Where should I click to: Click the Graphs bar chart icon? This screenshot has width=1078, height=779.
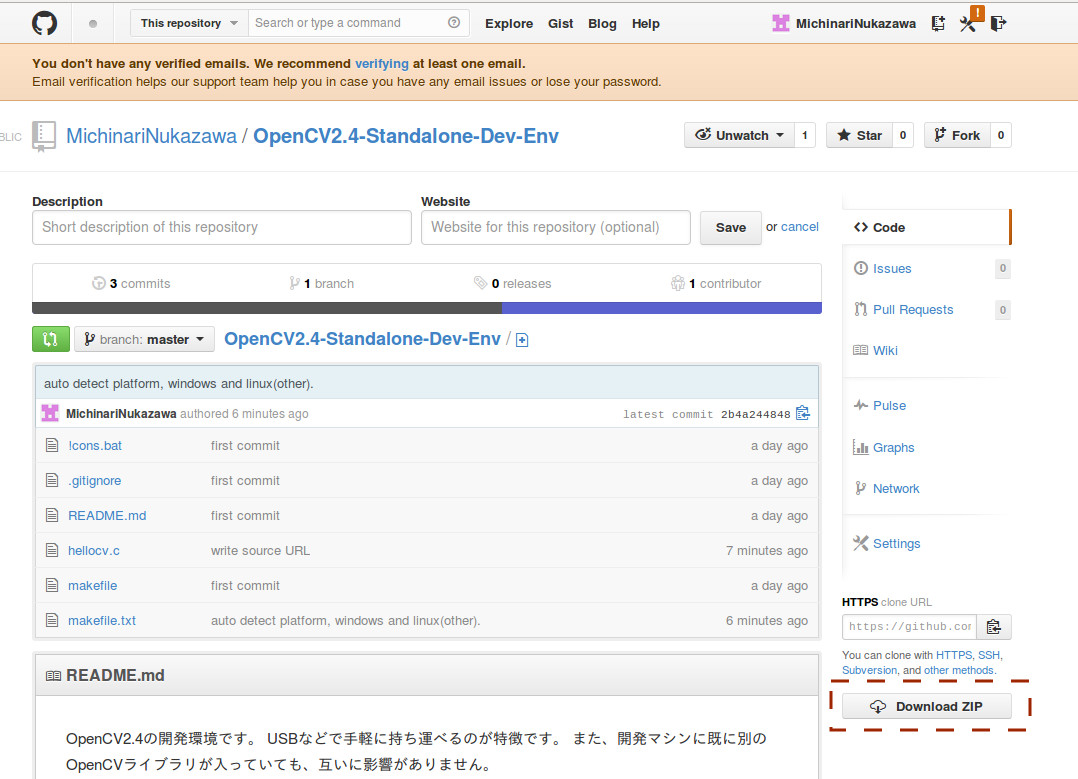tap(861, 448)
